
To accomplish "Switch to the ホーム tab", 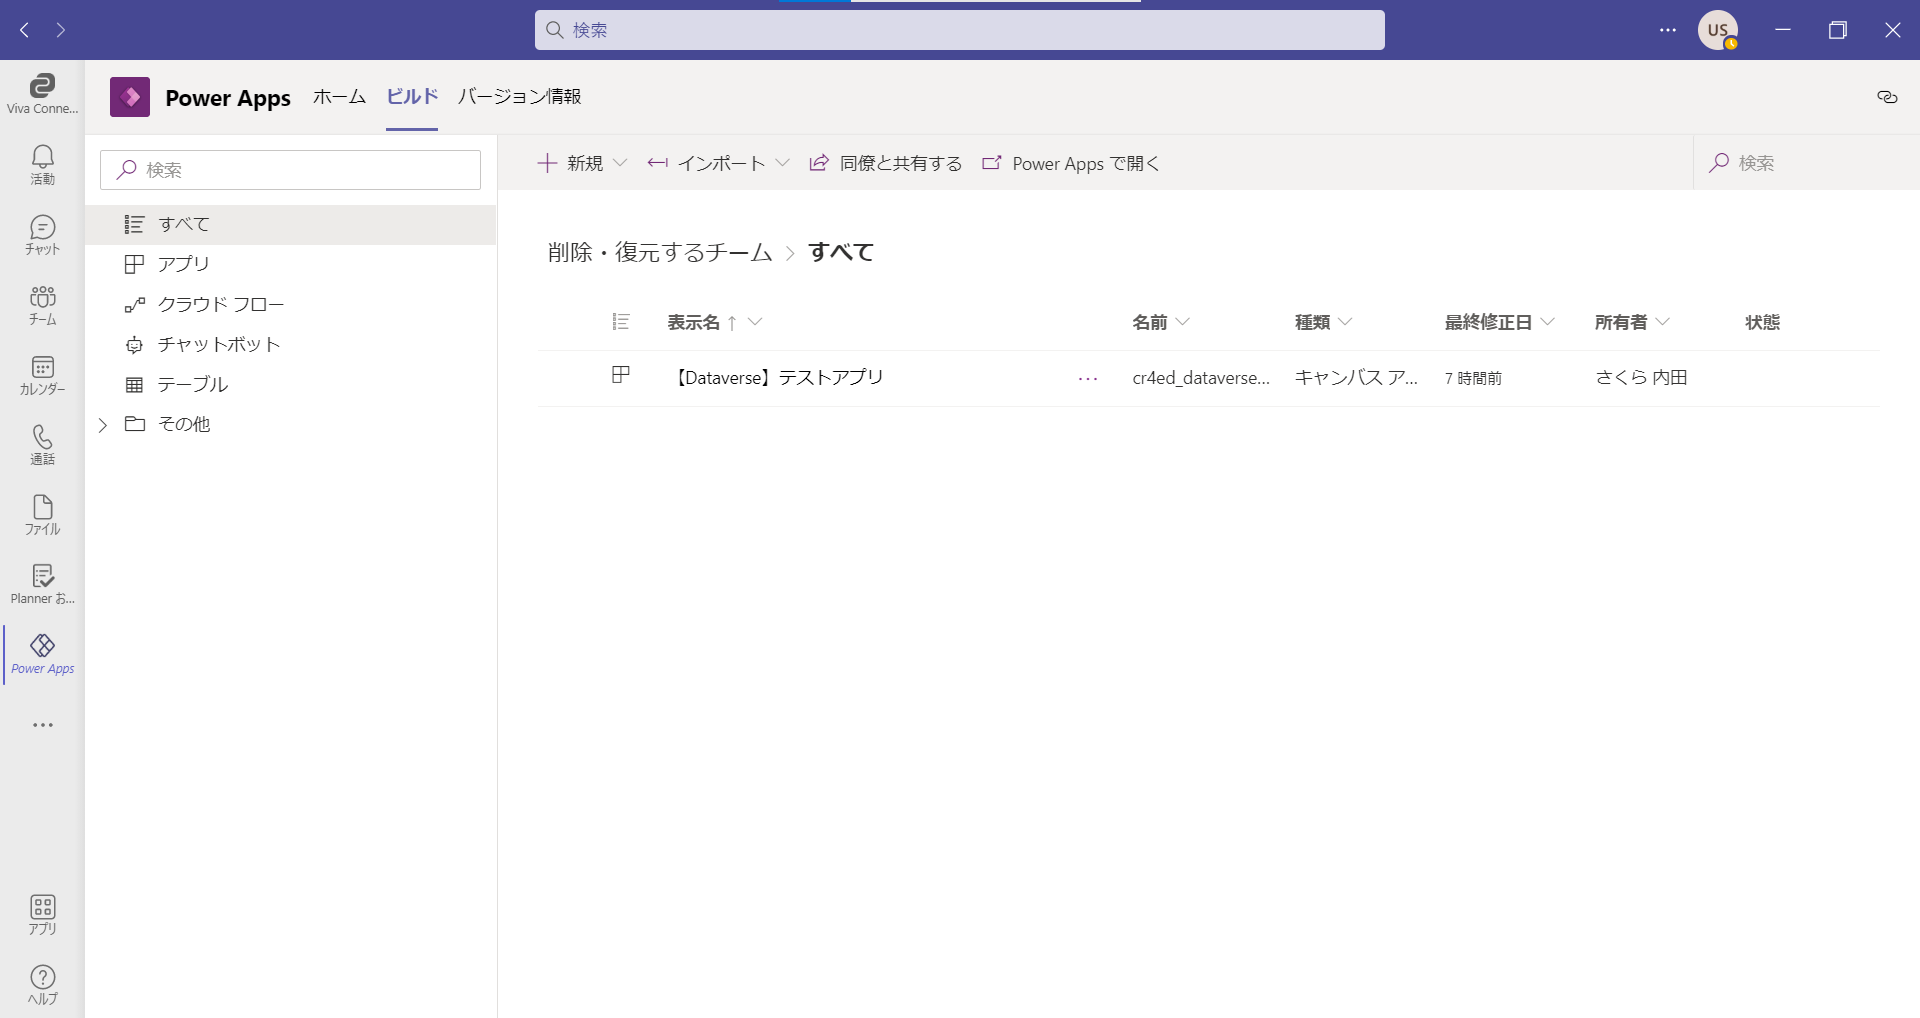I will click(x=339, y=97).
